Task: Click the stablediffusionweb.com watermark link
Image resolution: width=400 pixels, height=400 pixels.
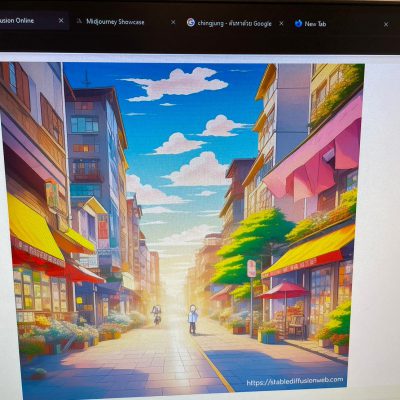Action: pyautogui.click(x=295, y=381)
